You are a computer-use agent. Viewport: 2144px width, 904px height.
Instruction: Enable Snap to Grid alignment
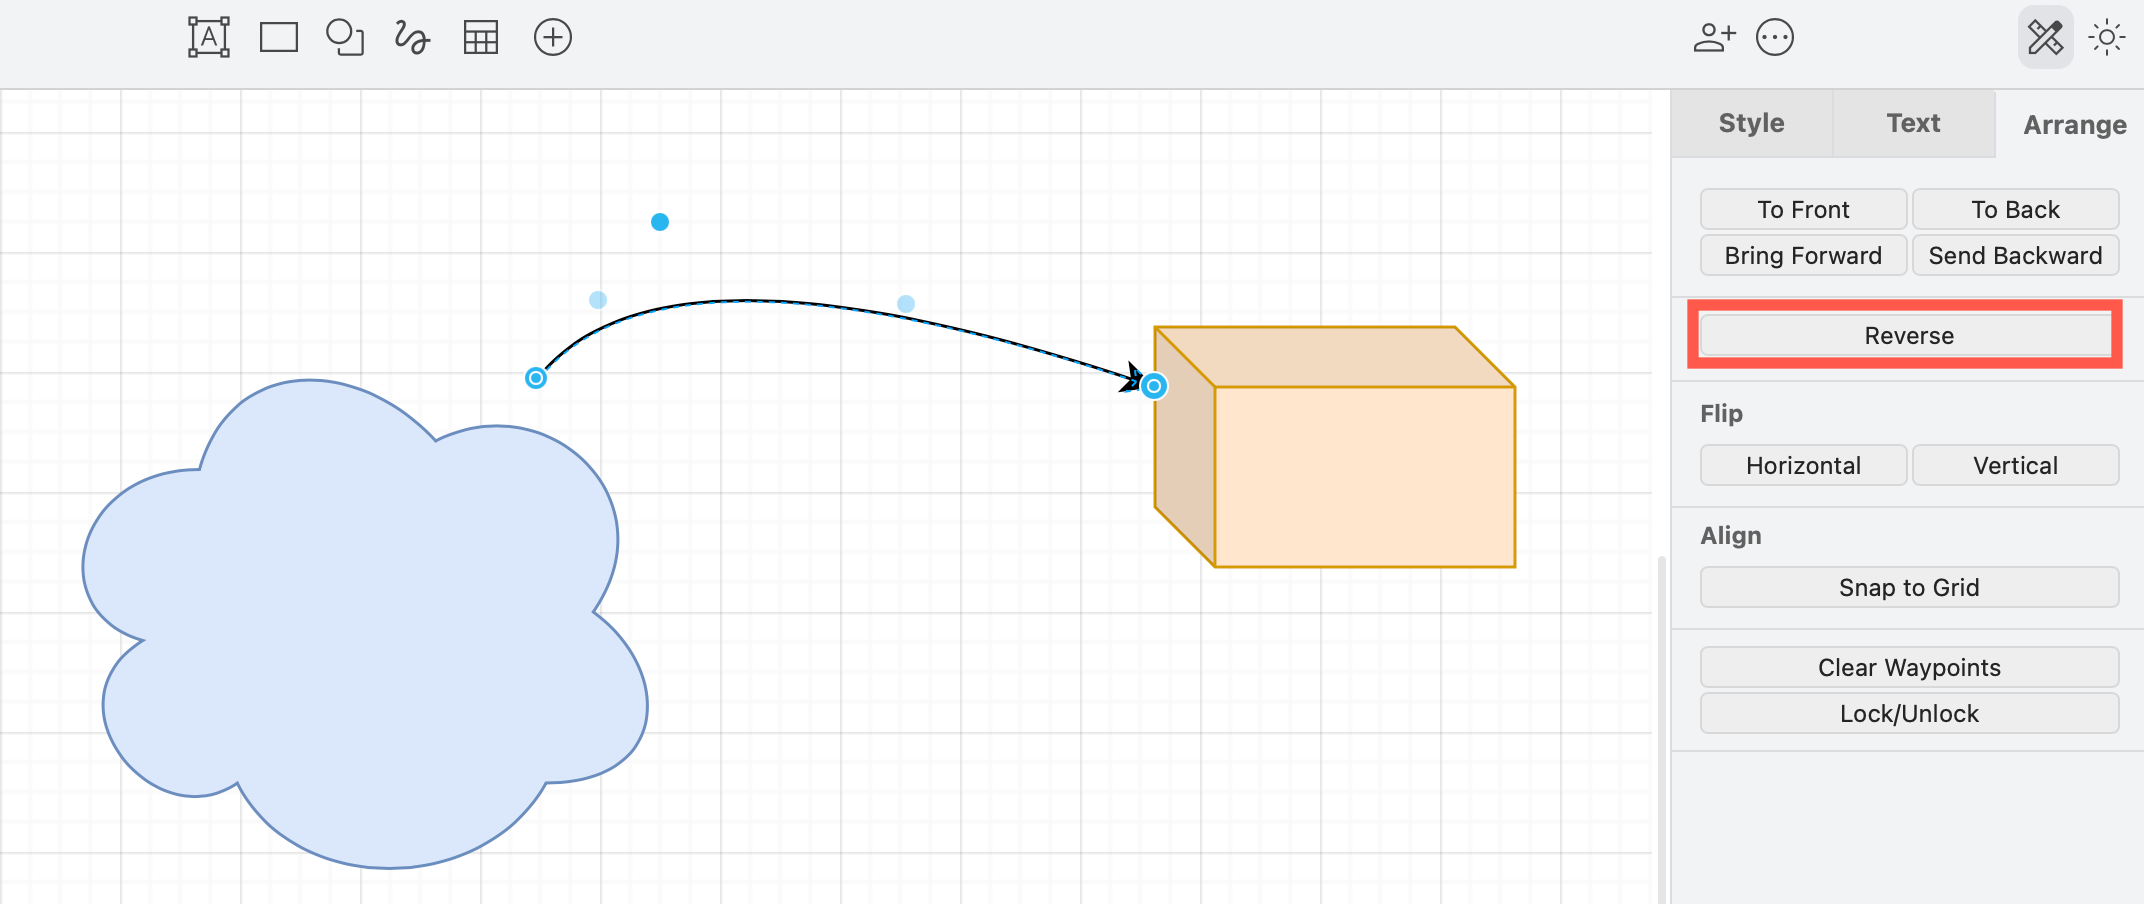pyautogui.click(x=1908, y=587)
